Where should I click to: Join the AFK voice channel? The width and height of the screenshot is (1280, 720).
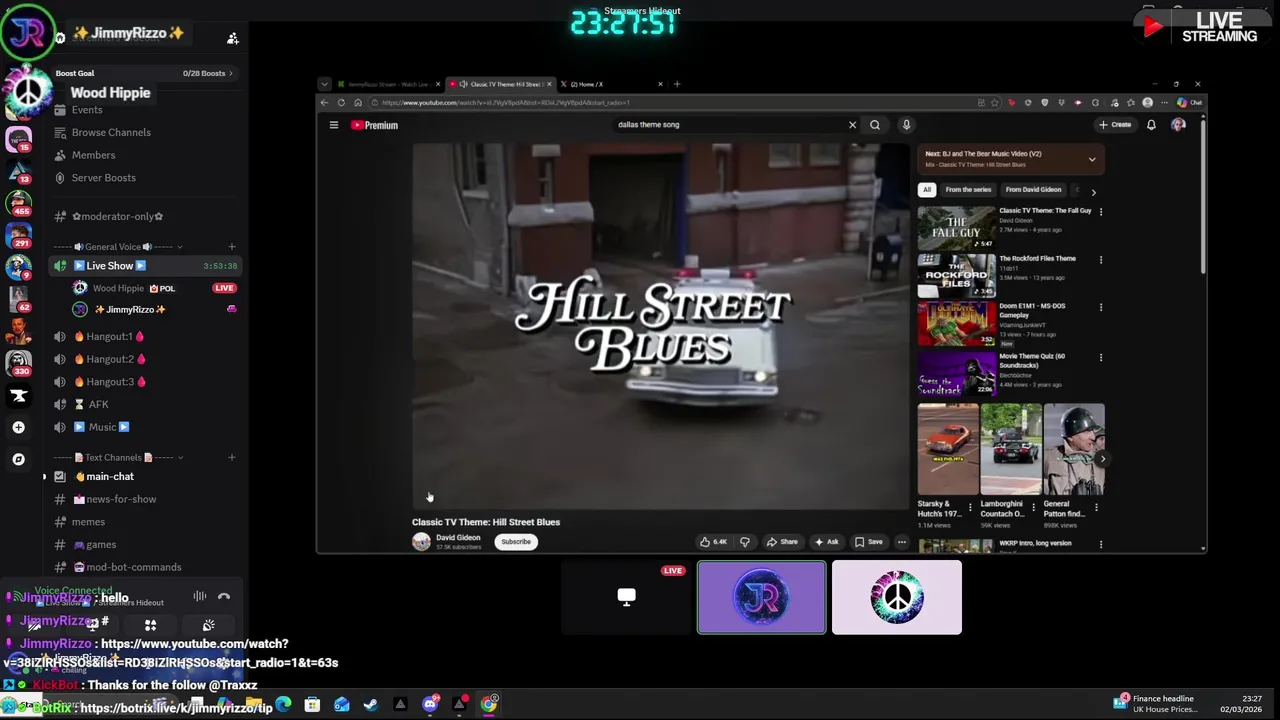98,404
